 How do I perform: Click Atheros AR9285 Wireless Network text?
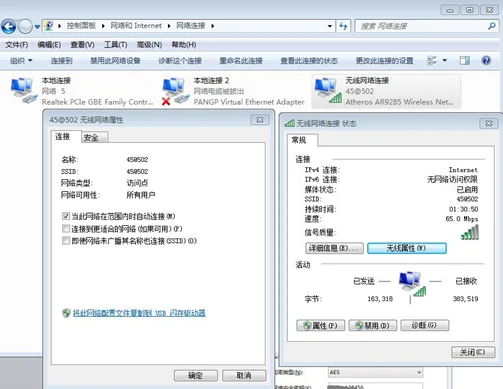[399, 102]
